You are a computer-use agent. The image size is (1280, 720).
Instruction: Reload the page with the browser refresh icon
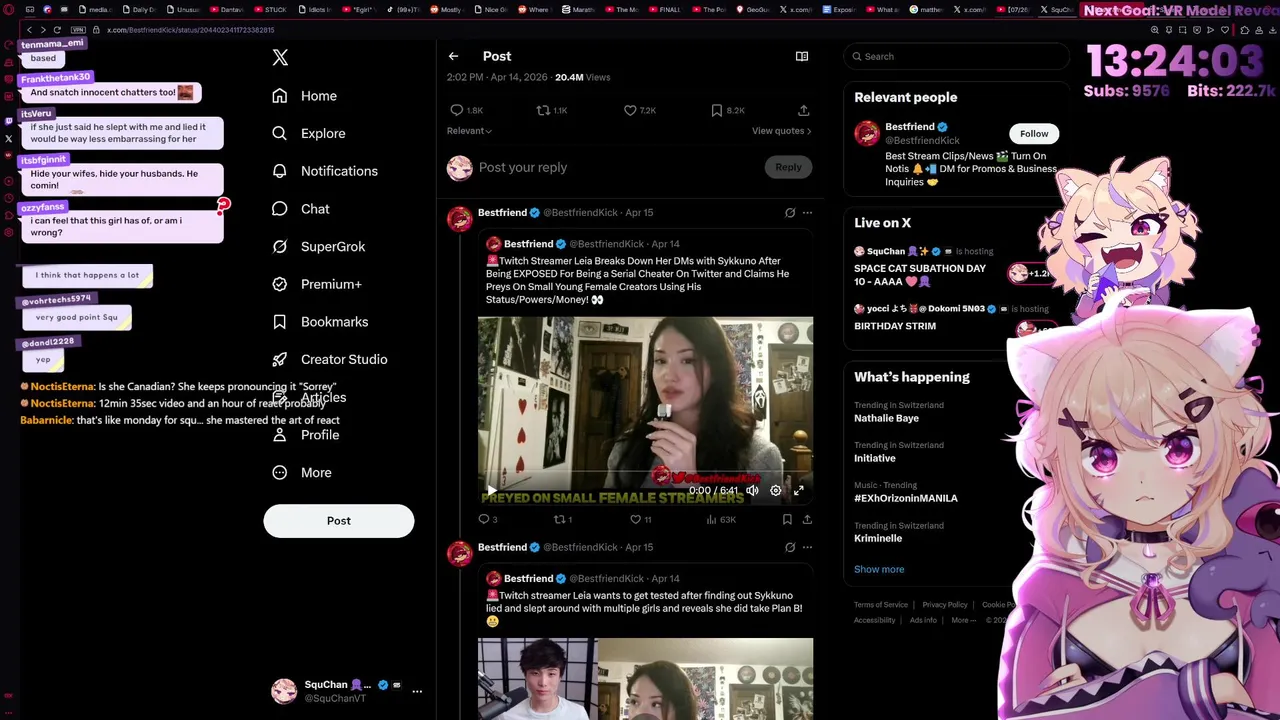click(57, 30)
